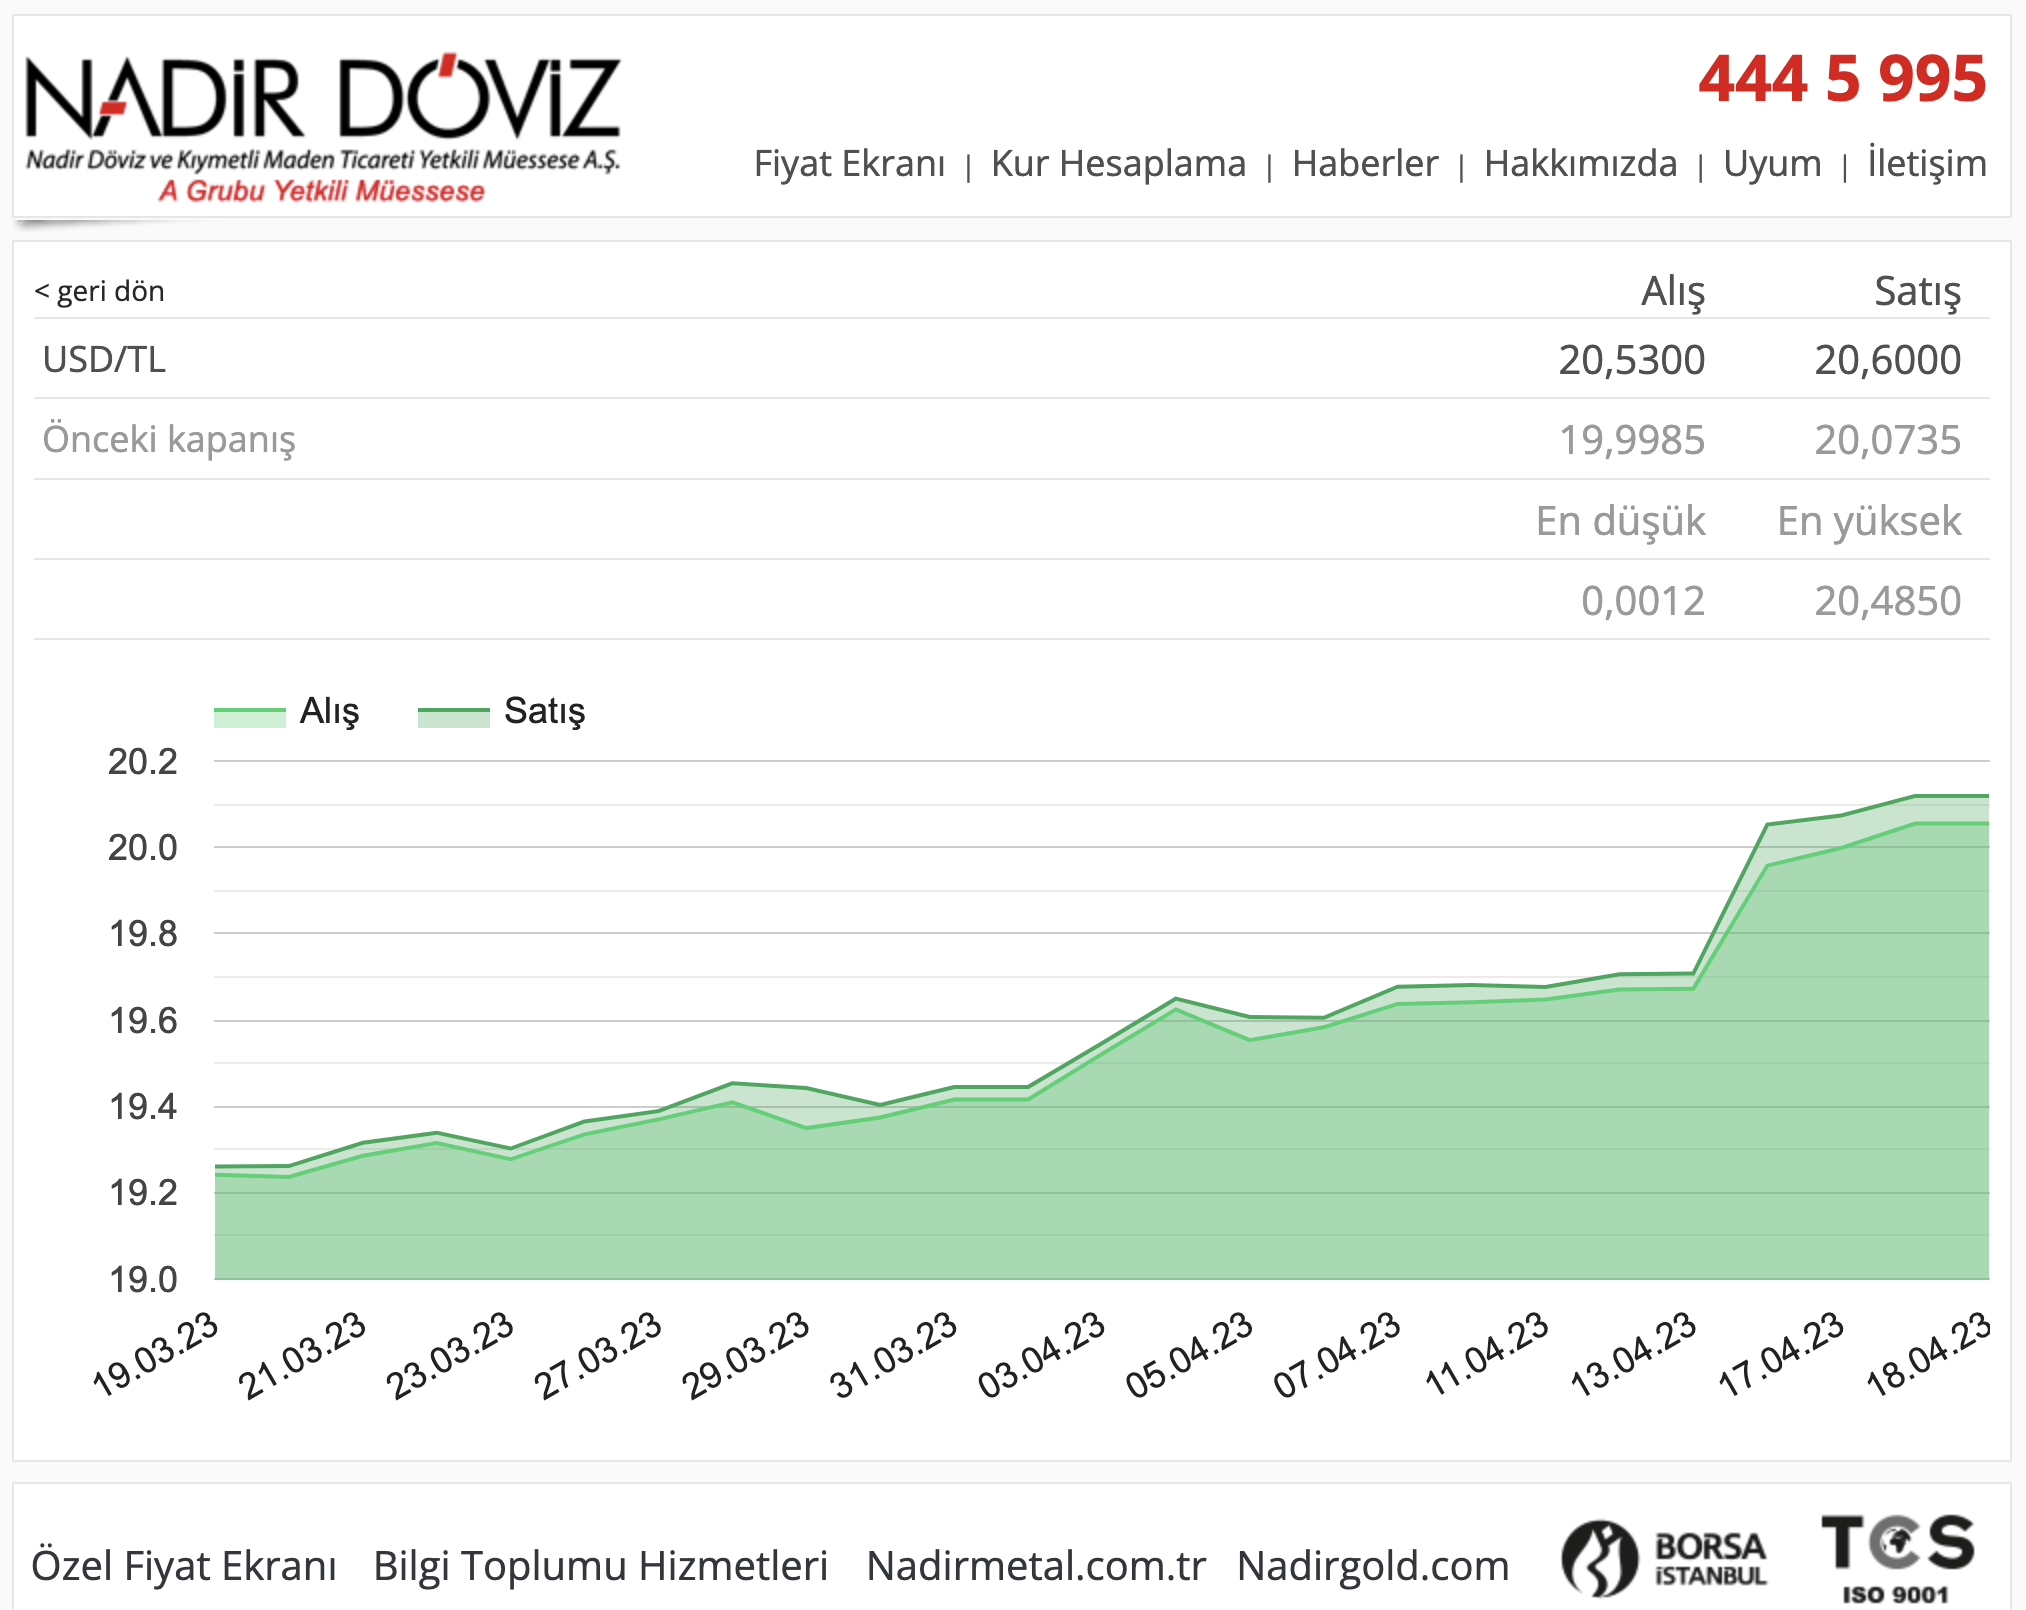The image size is (2026, 1610).
Task: Open Fiyat Ekranı menu item
Action: pos(849,163)
